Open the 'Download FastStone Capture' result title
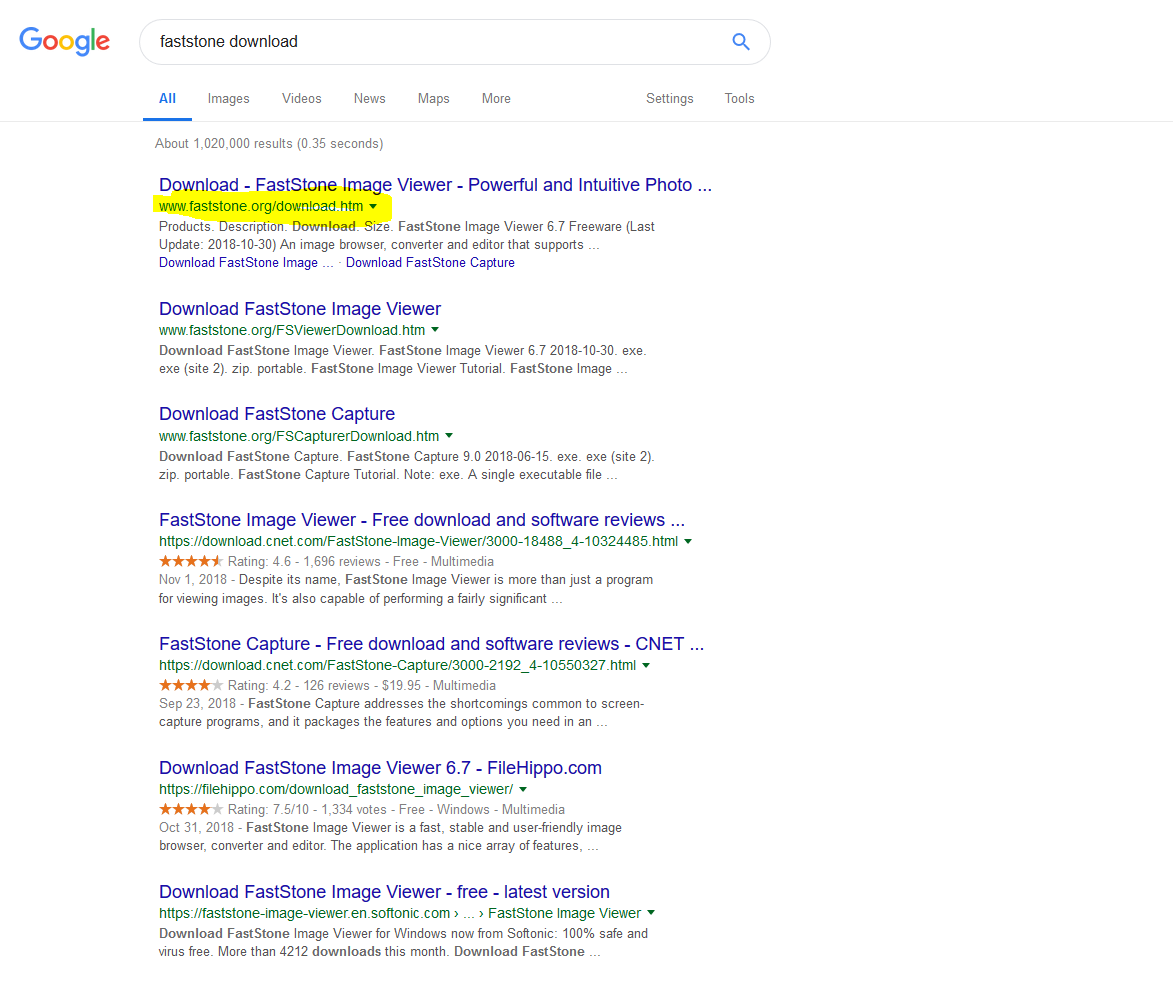Viewport: 1173px width, 981px height. [277, 414]
